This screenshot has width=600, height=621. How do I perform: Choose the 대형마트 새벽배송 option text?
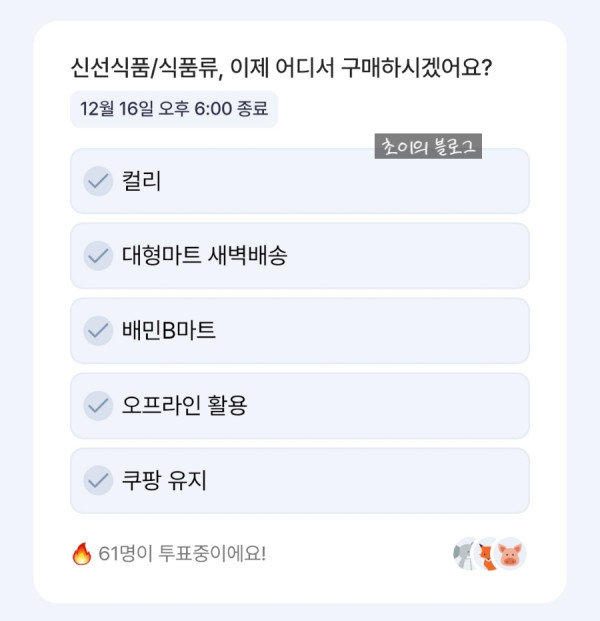click(x=205, y=256)
